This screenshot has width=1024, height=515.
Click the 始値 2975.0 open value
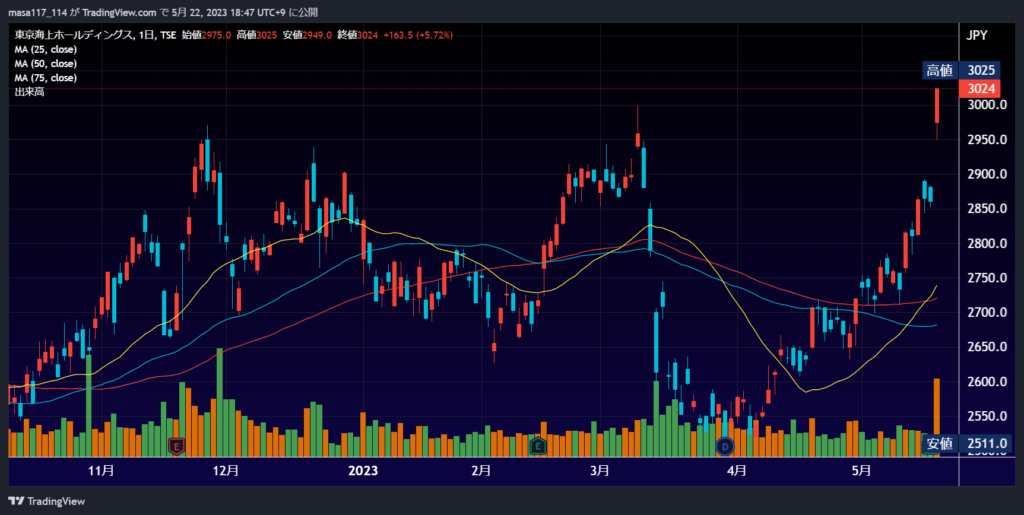point(206,35)
